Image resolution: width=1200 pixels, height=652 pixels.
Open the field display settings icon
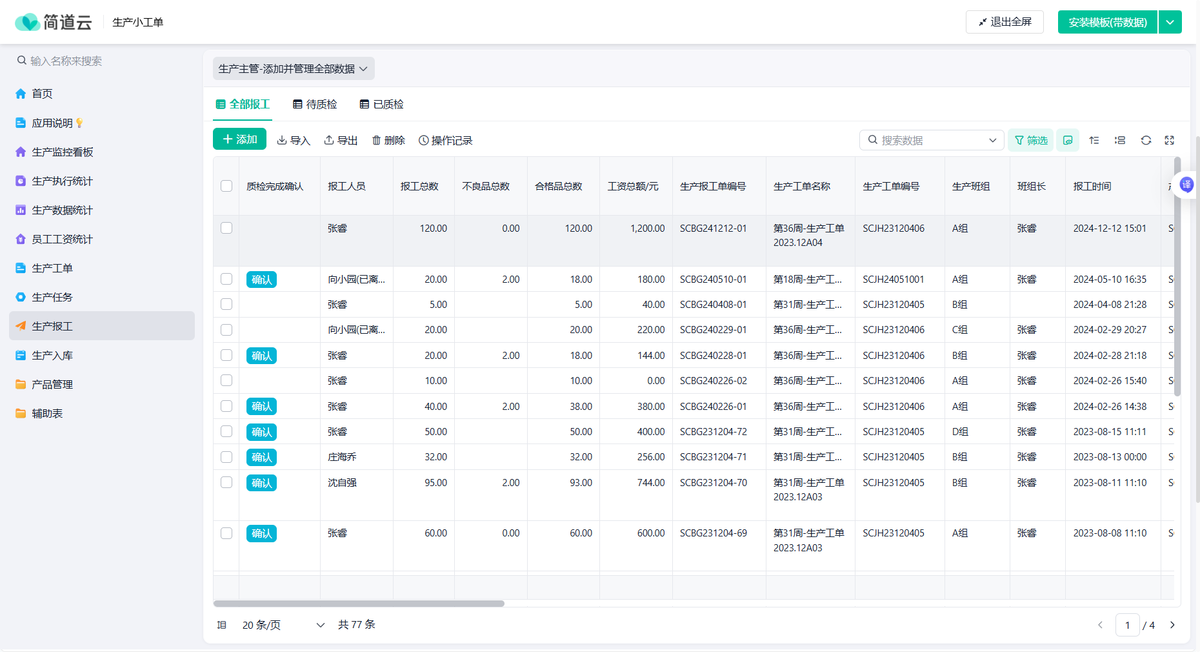(1120, 141)
